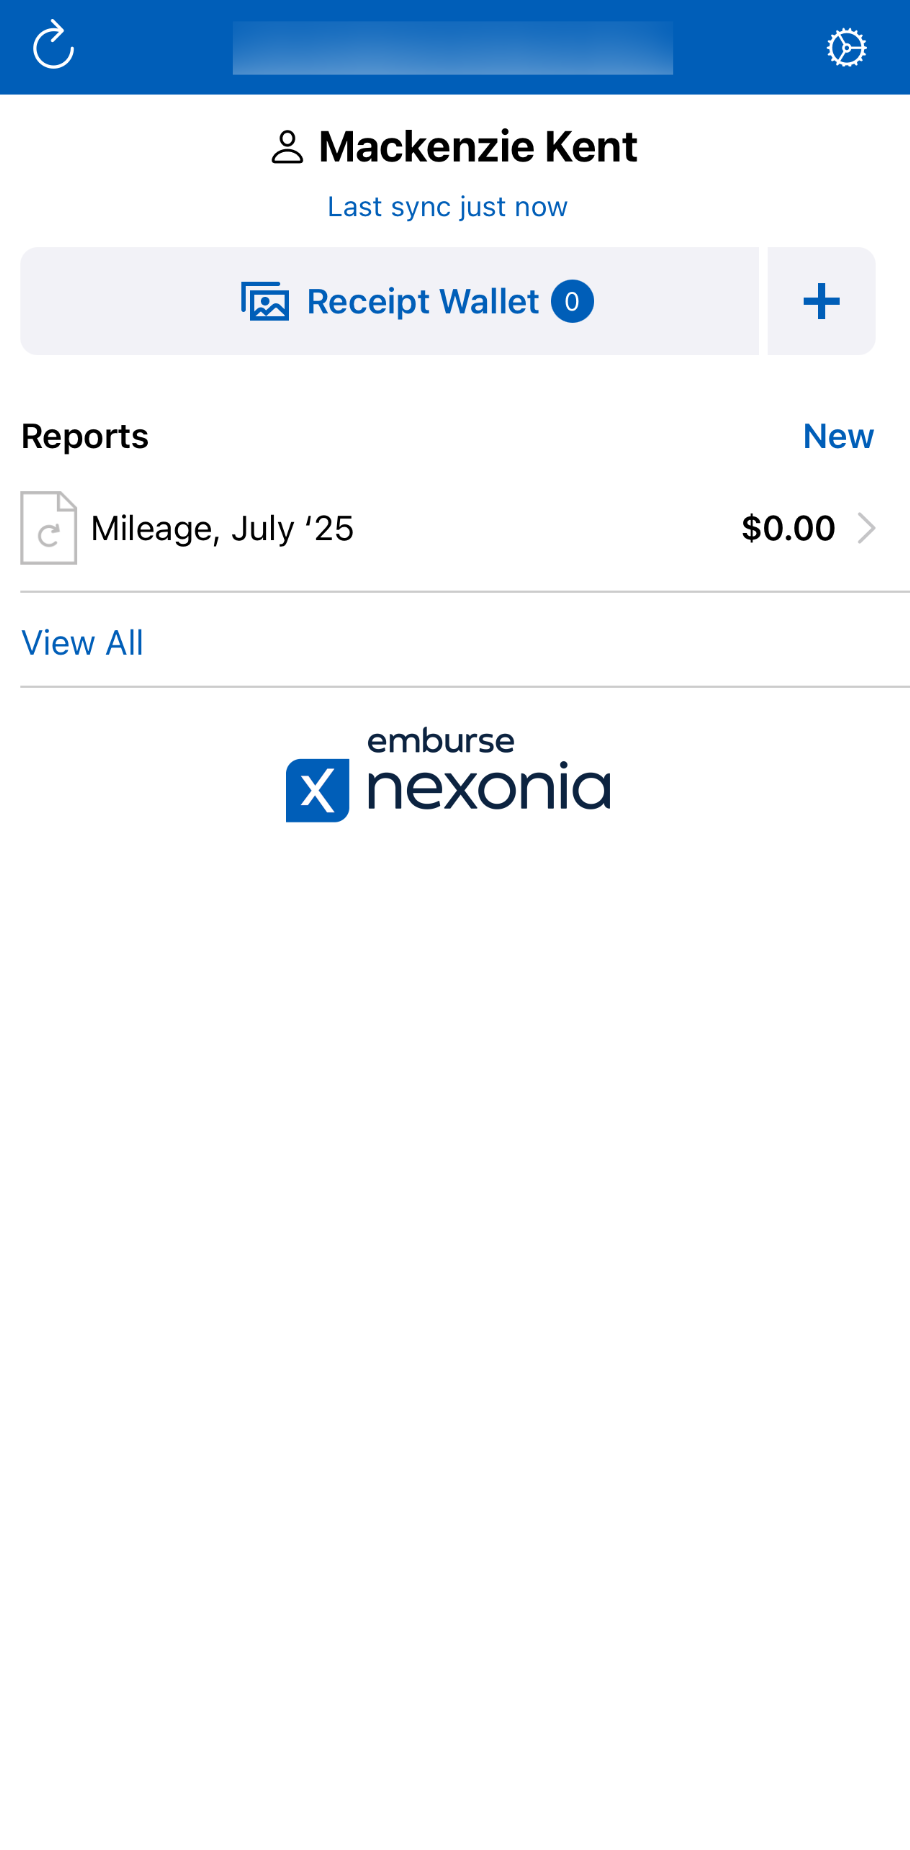Open the Mileage, July '25 report

(222, 528)
